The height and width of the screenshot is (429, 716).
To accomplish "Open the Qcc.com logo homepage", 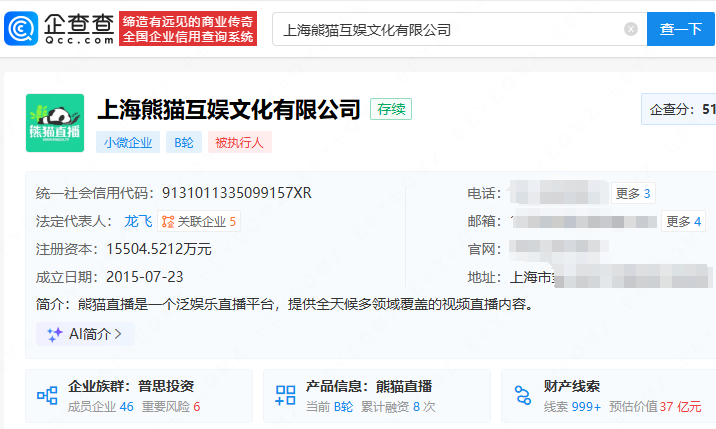I will pyautogui.click(x=59, y=29).
